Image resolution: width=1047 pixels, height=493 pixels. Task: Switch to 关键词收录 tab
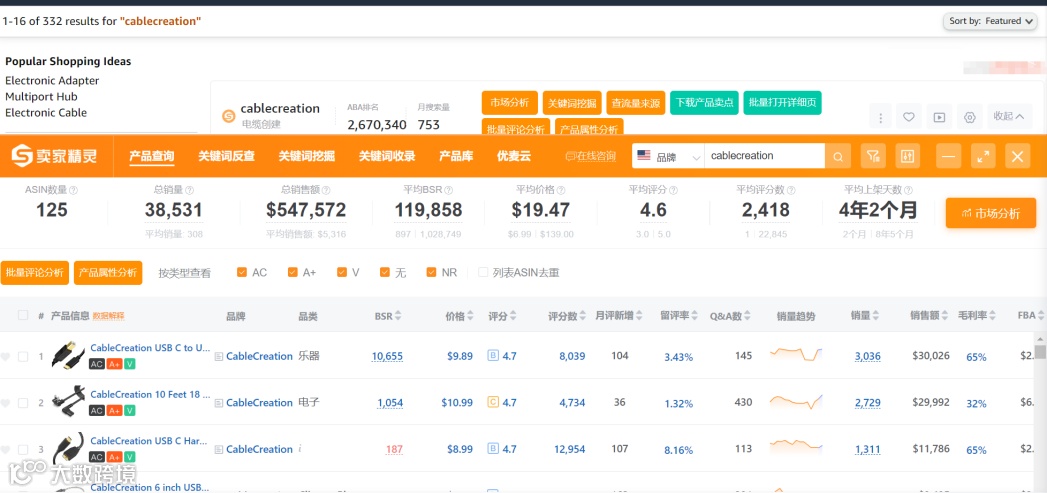pyautogui.click(x=387, y=156)
